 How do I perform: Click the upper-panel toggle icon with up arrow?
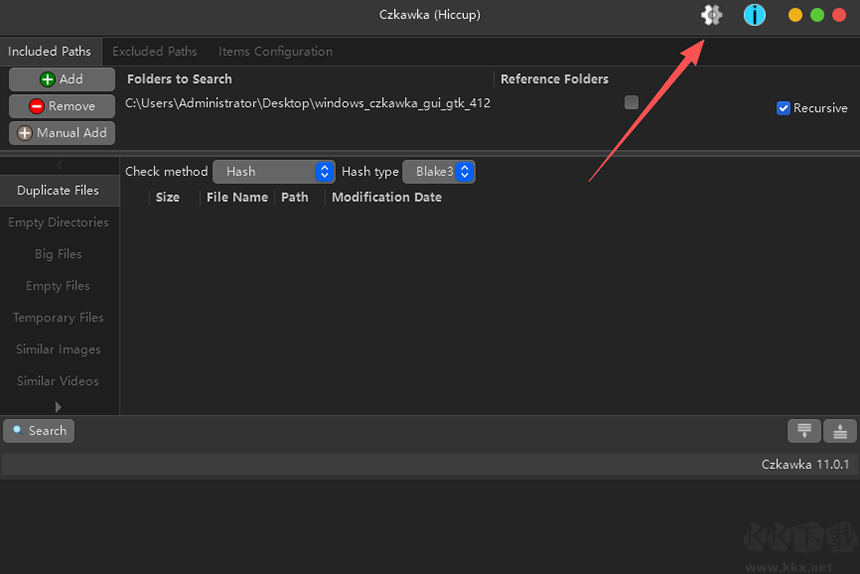pos(840,430)
